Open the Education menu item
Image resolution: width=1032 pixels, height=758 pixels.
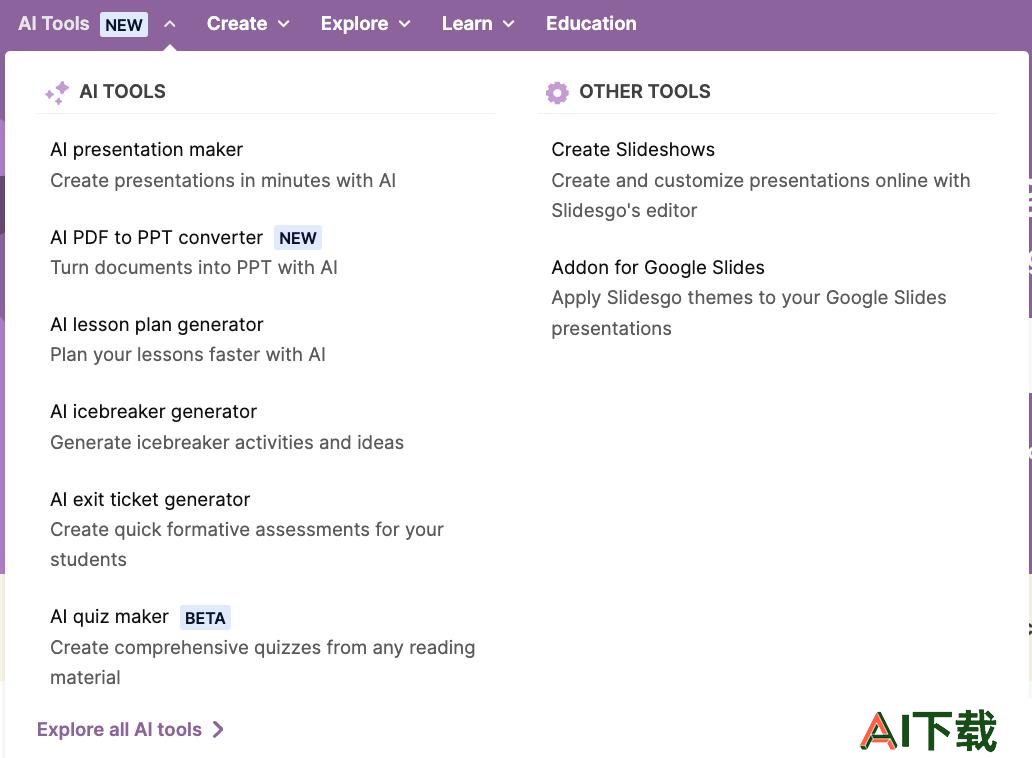(591, 24)
